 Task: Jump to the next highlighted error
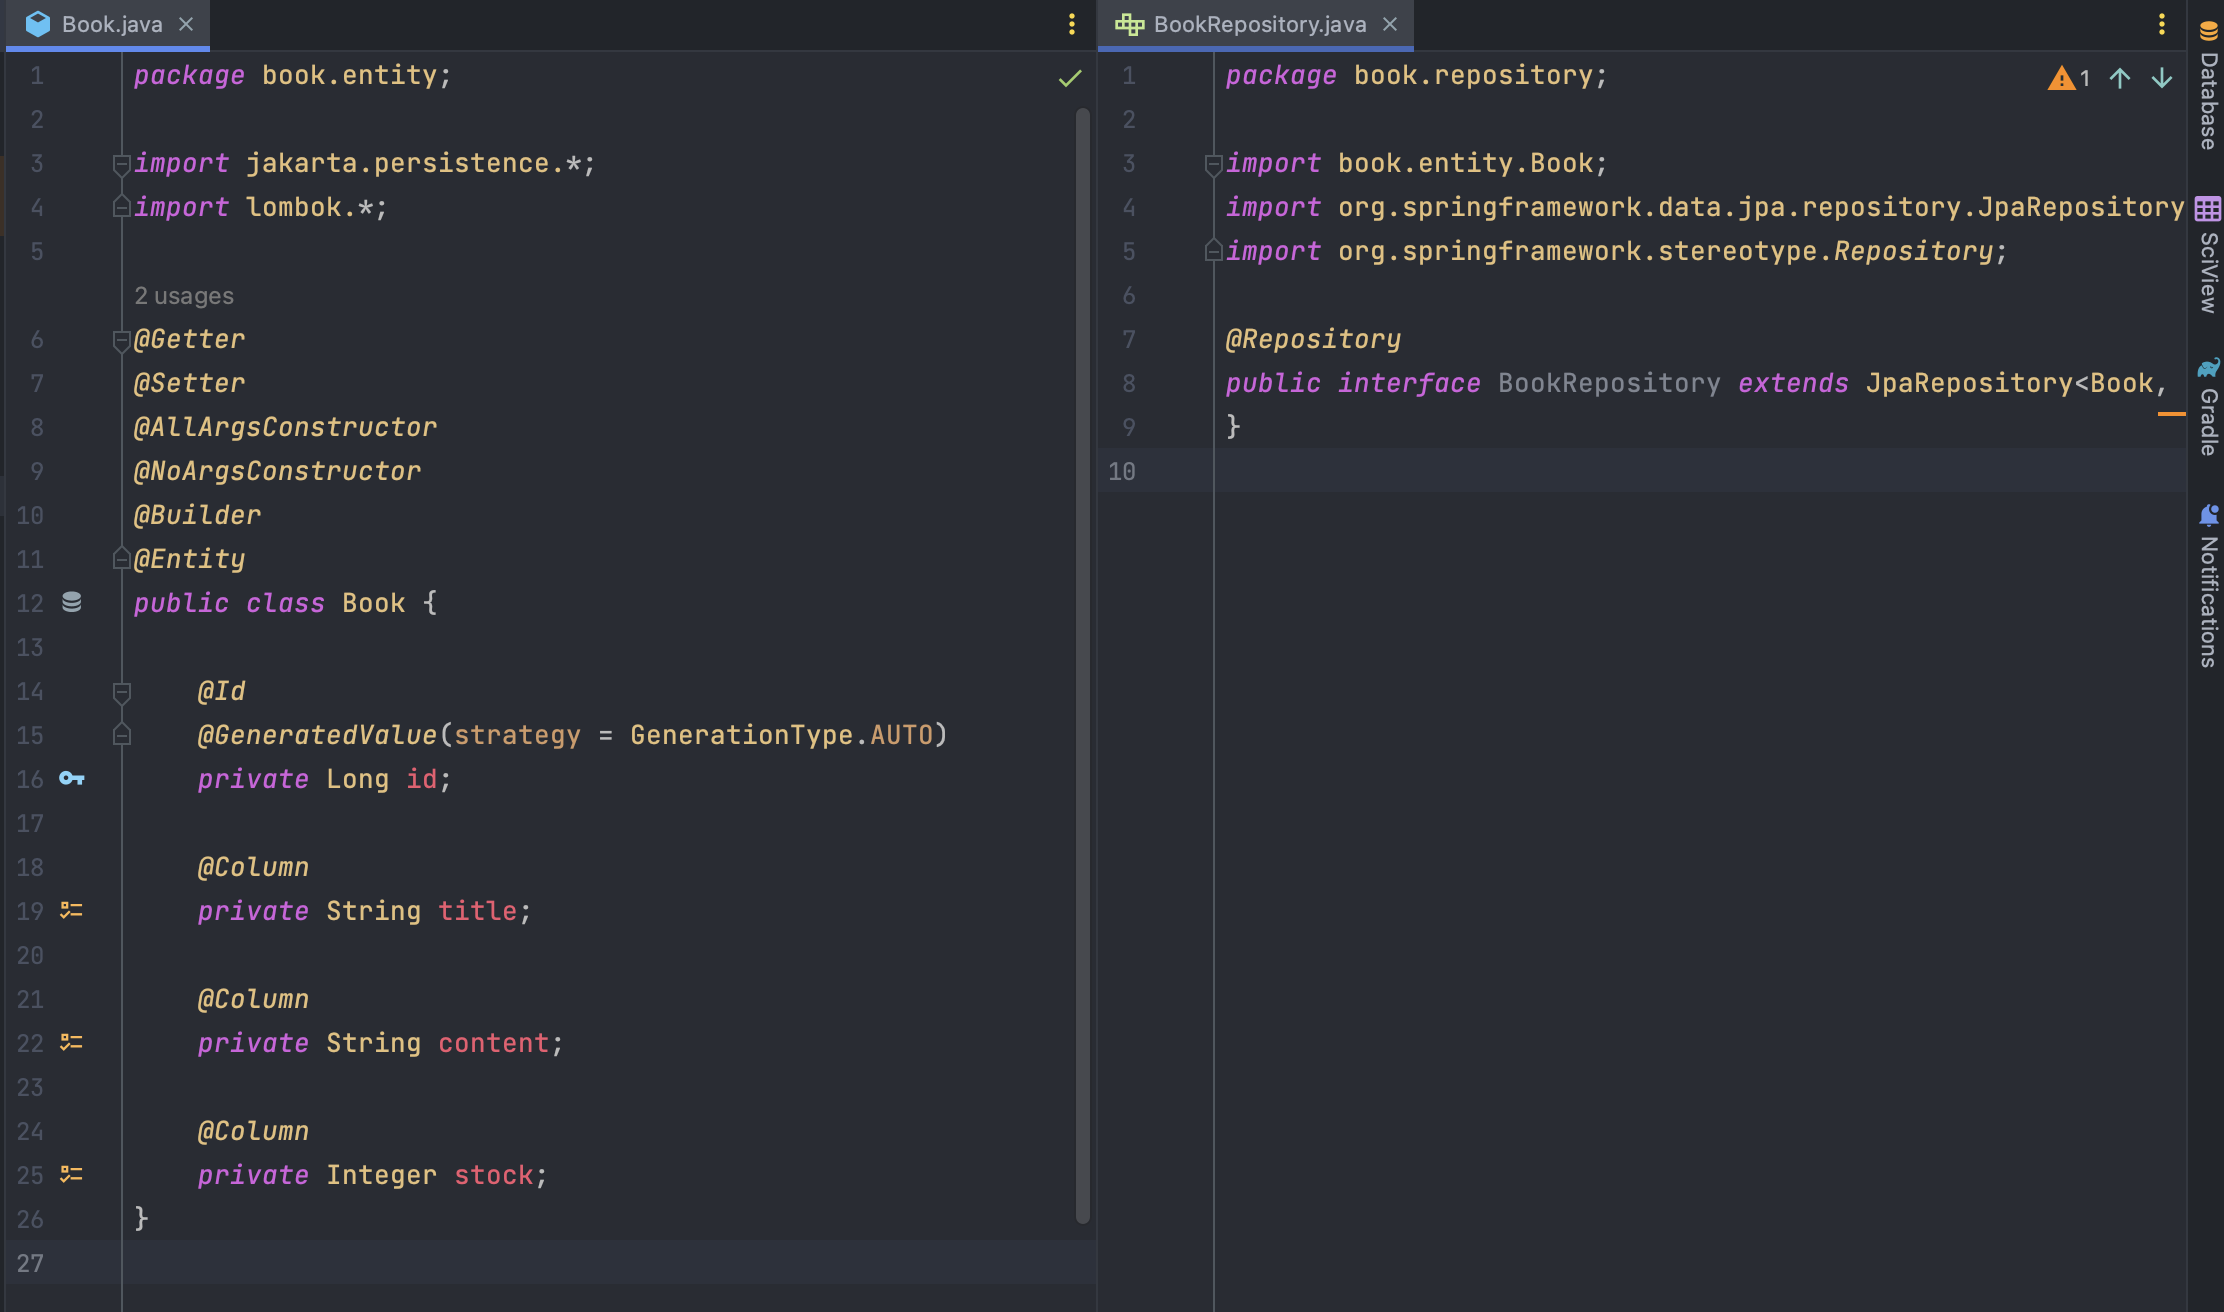2162,78
